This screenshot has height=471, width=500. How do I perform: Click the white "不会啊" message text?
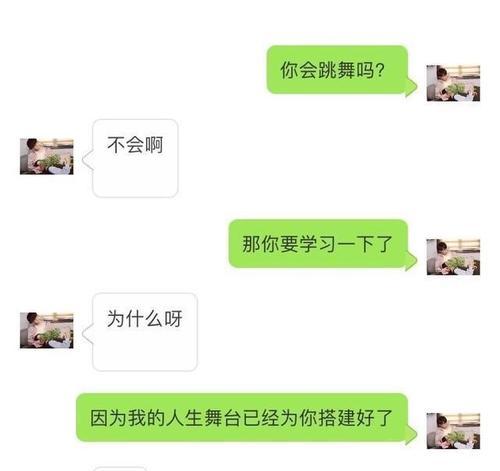pyautogui.click(x=135, y=145)
